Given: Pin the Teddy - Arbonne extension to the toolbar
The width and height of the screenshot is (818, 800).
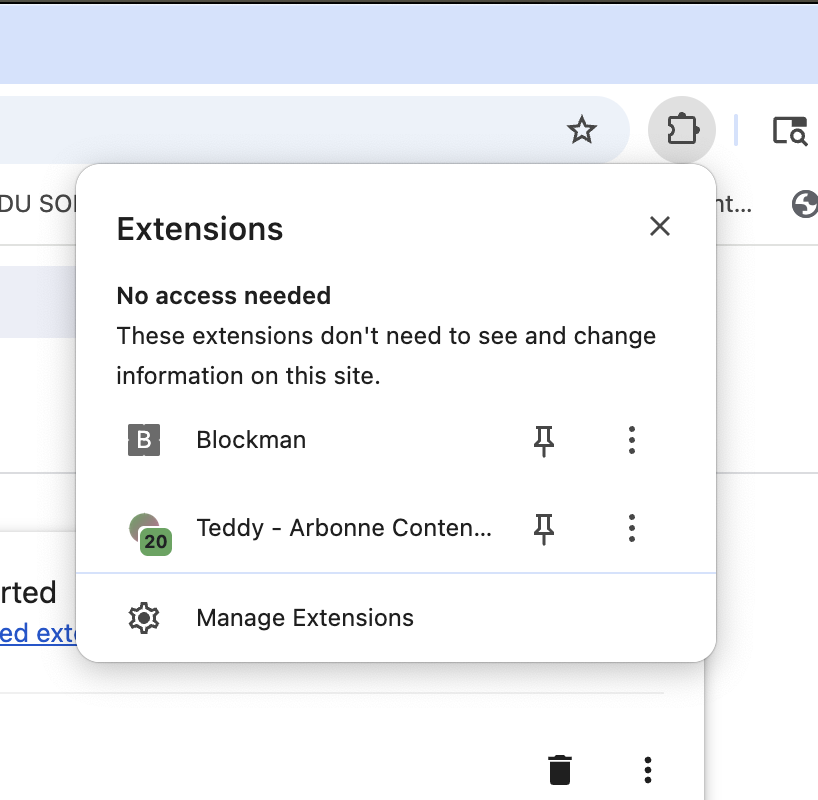Looking at the screenshot, I should pyautogui.click(x=544, y=528).
